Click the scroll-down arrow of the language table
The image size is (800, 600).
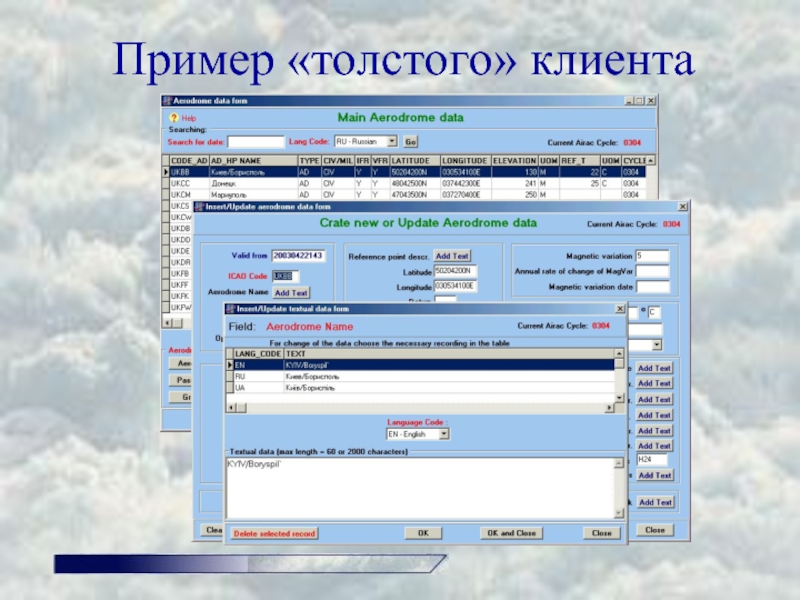click(x=619, y=398)
